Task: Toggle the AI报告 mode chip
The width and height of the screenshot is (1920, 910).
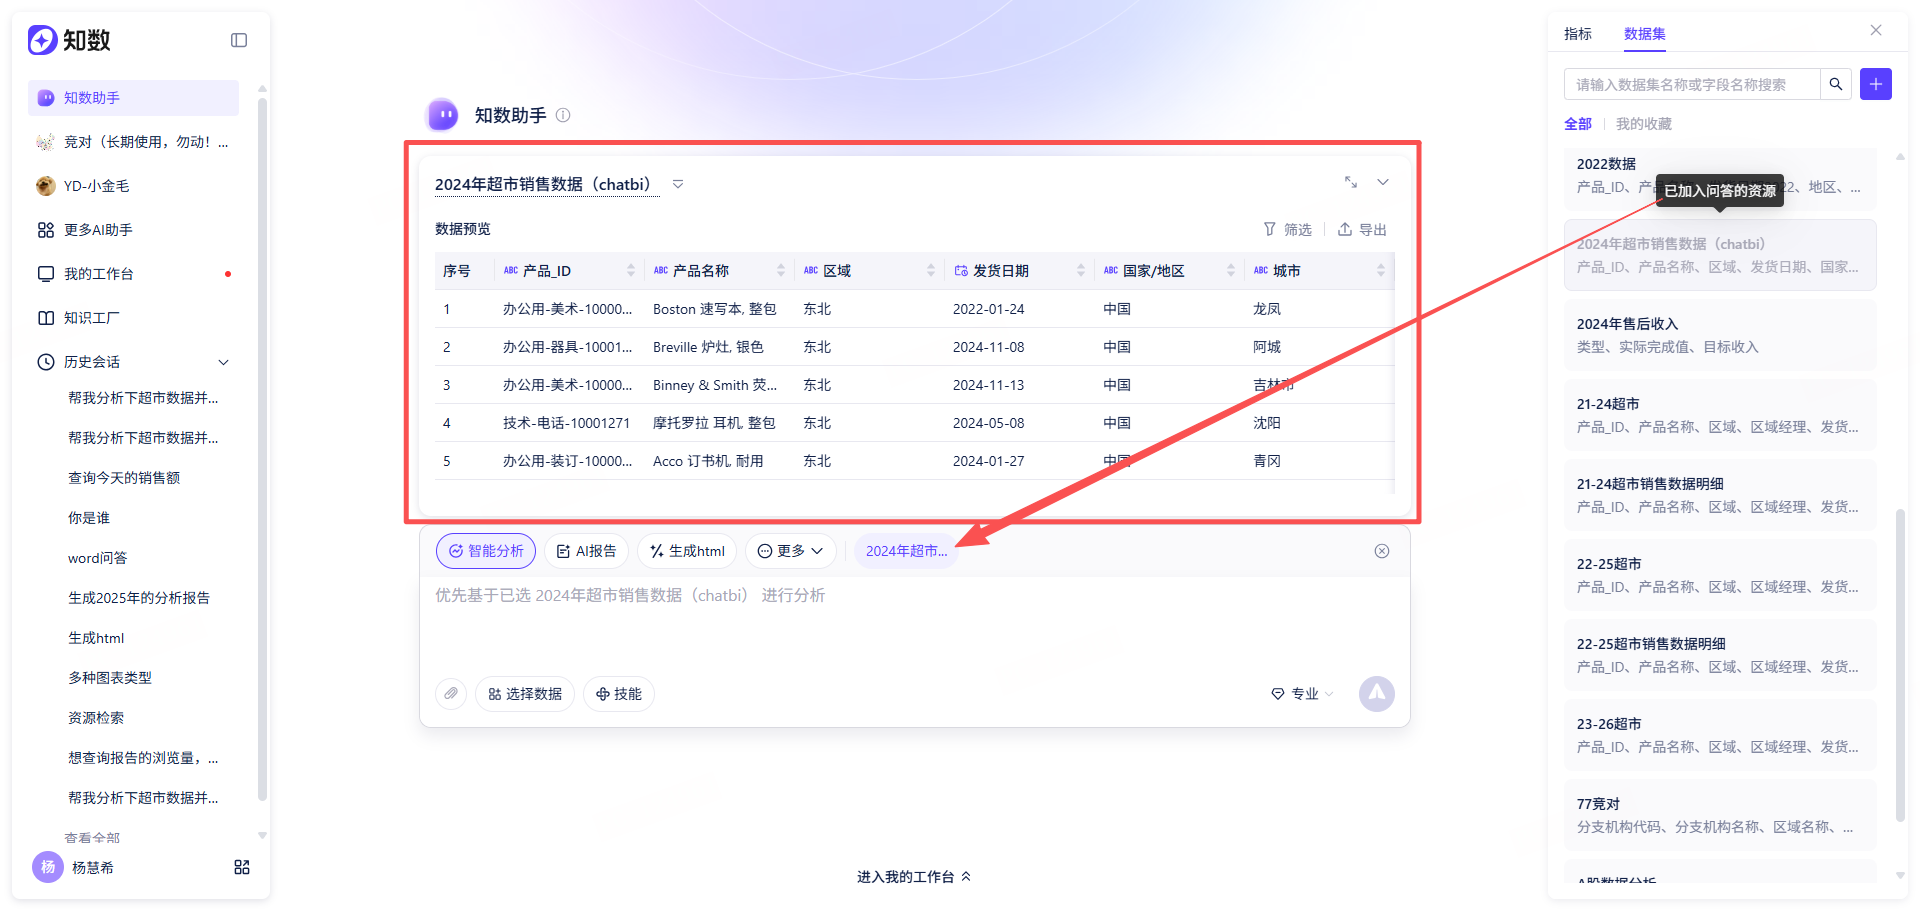Action: 586,551
